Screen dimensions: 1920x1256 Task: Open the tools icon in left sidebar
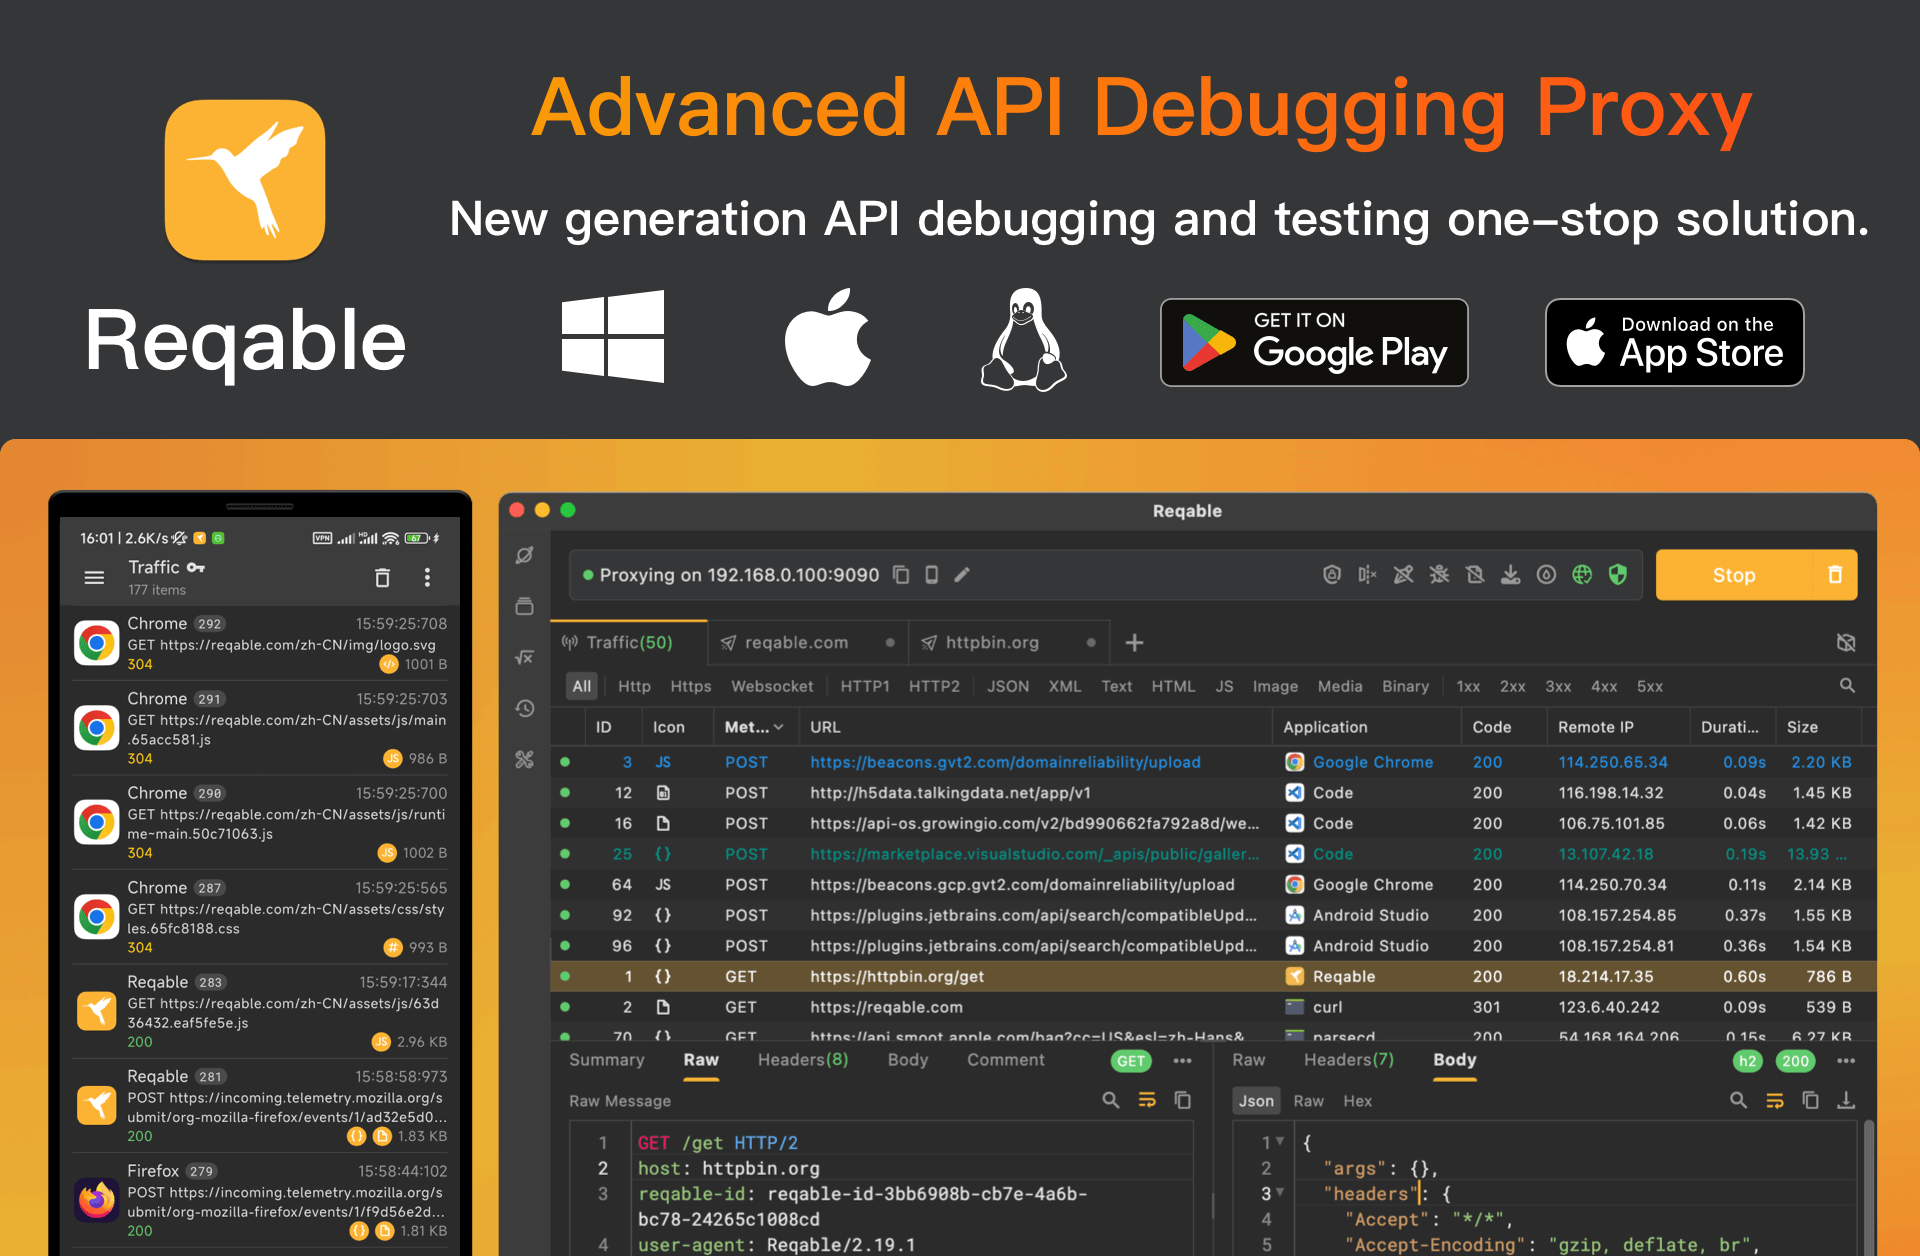pos(525,759)
